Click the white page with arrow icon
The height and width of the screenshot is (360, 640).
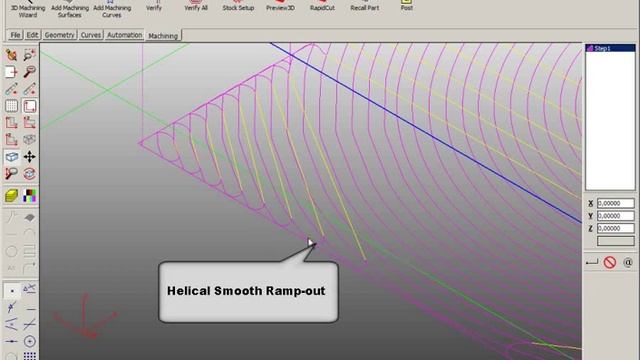[11, 72]
